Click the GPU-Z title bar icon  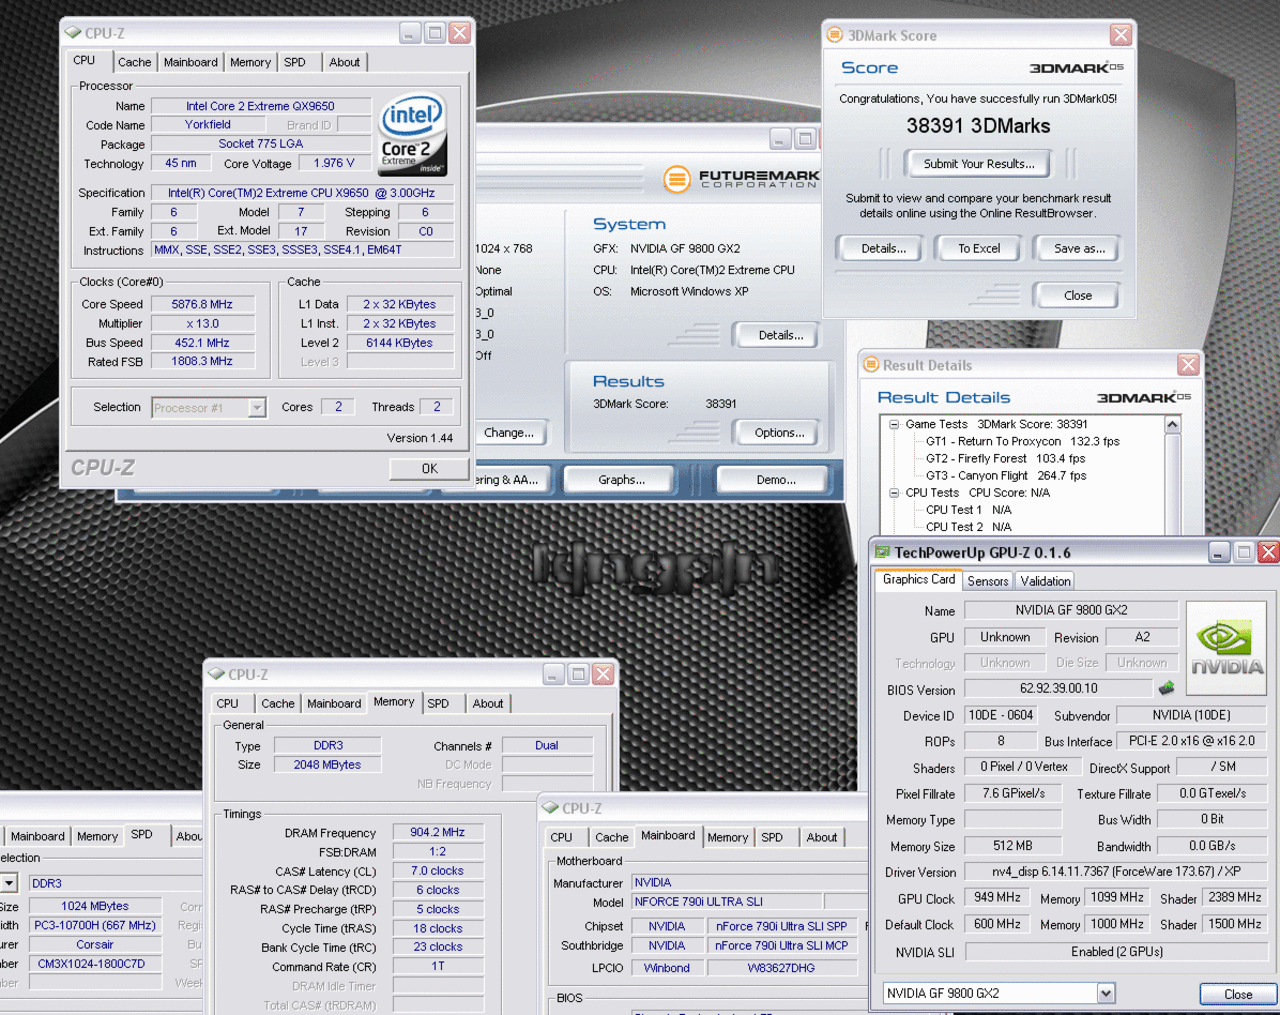pos(882,552)
